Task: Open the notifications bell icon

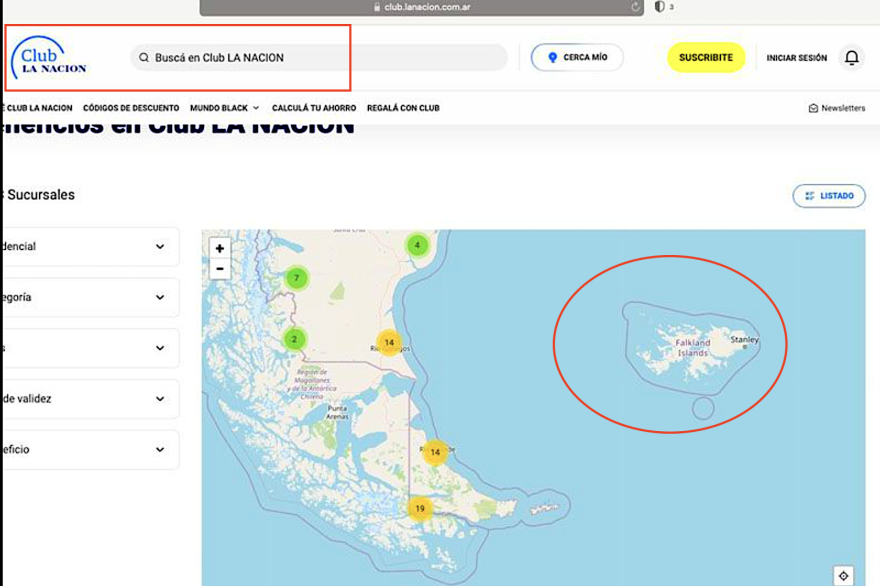Action: pyautogui.click(x=851, y=58)
